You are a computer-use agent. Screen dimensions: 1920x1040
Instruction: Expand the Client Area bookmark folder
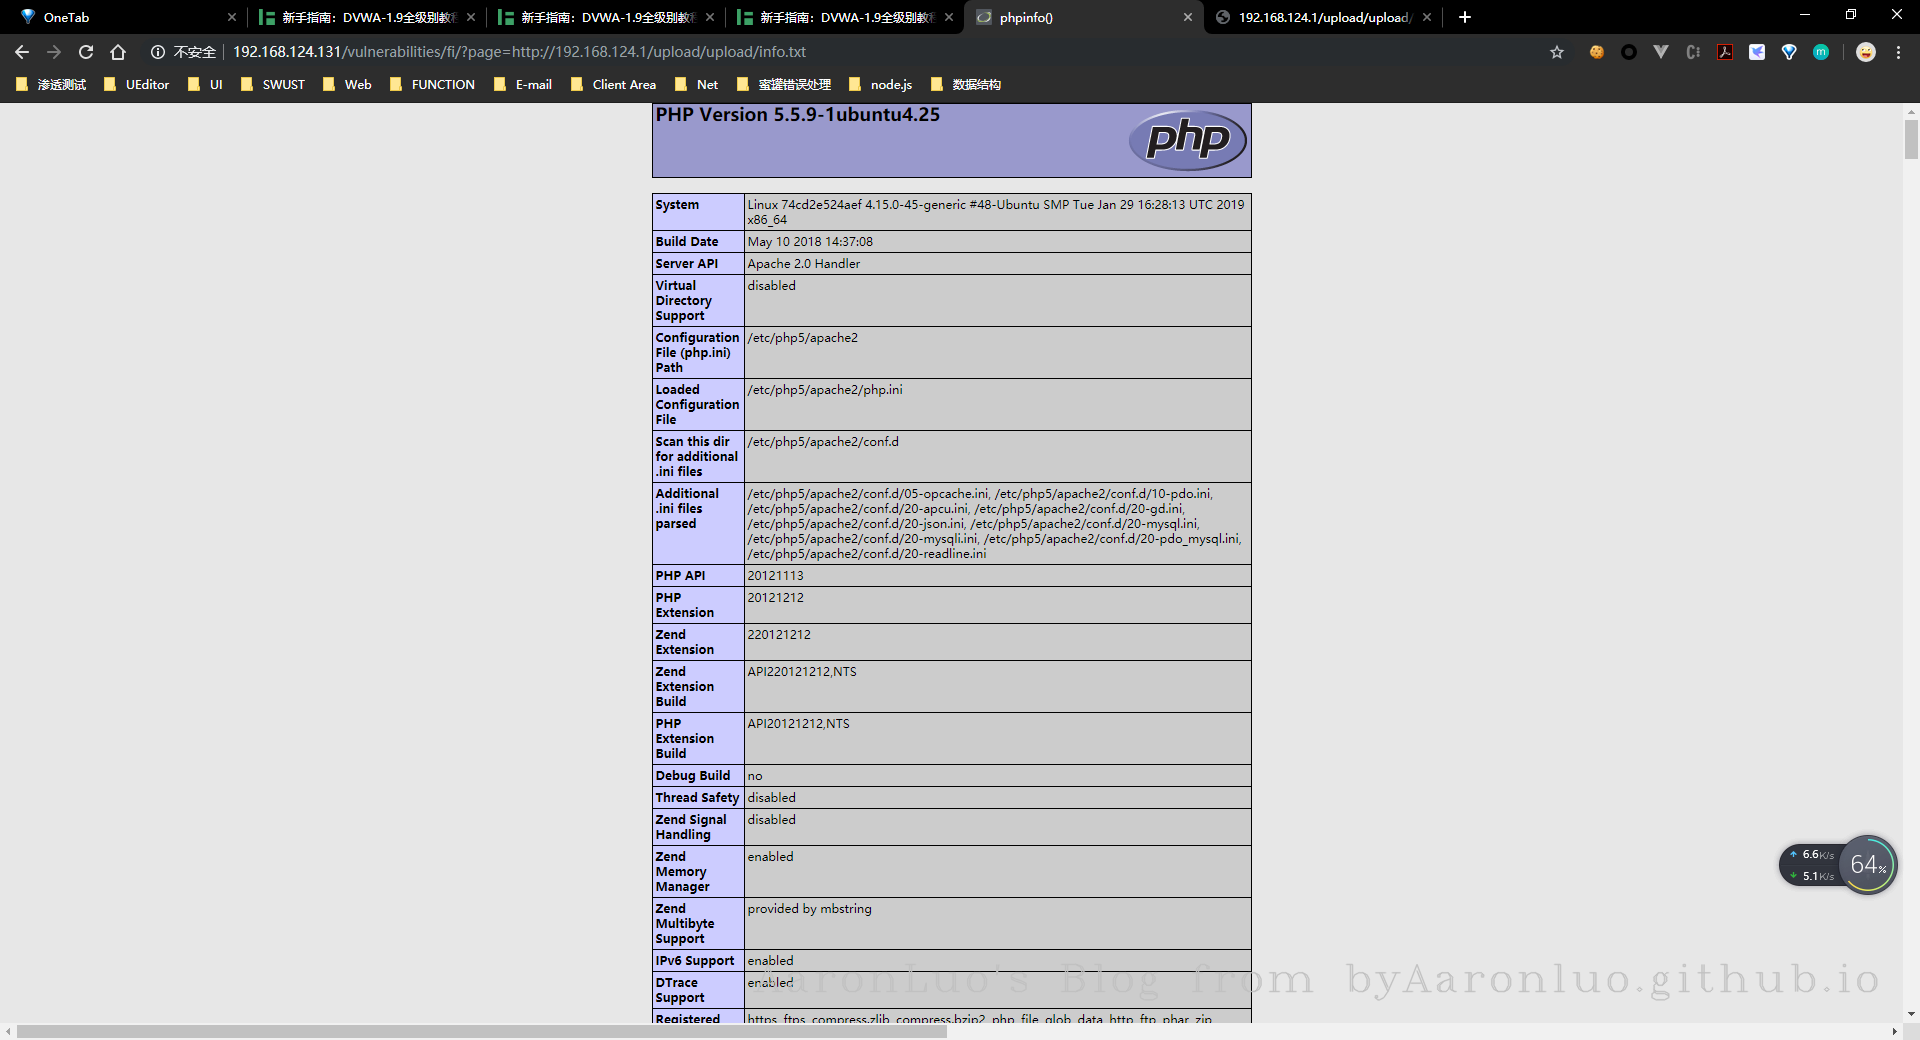[x=613, y=85]
